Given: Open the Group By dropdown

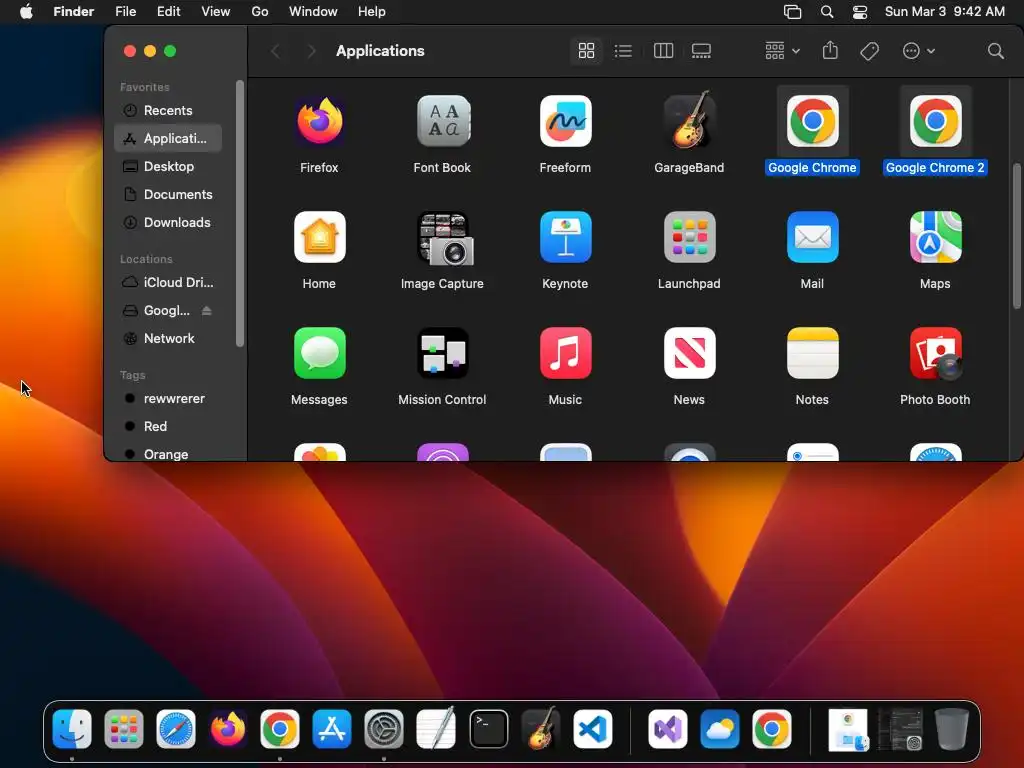Looking at the screenshot, I should coord(782,51).
